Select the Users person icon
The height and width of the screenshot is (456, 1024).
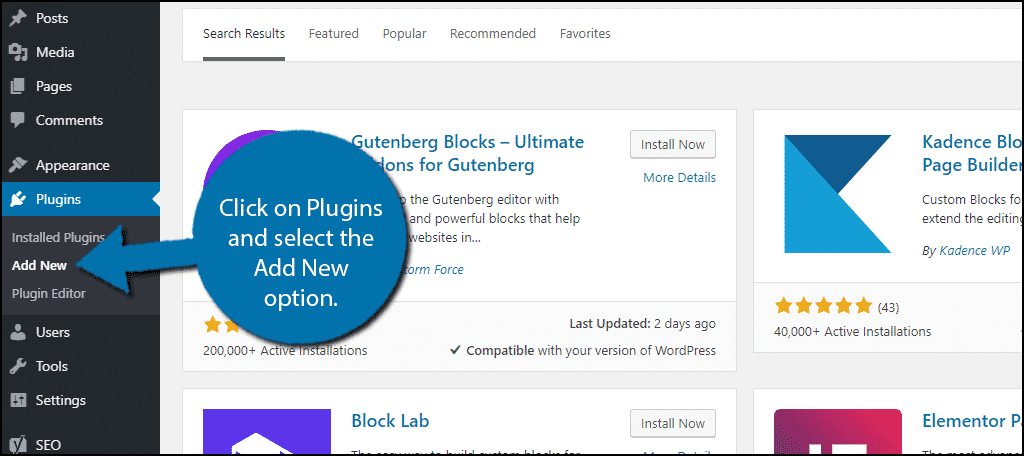18,332
